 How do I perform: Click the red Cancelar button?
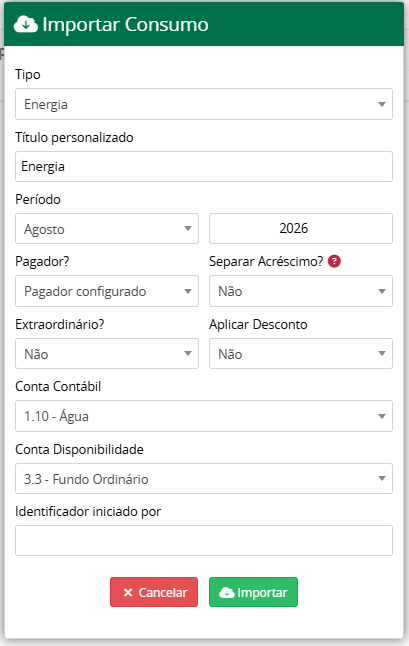point(154,592)
